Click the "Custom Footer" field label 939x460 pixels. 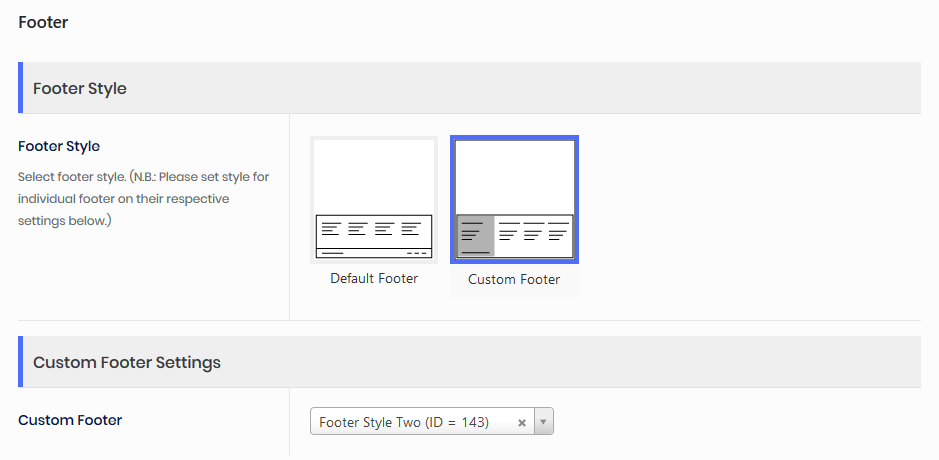tap(70, 420)
